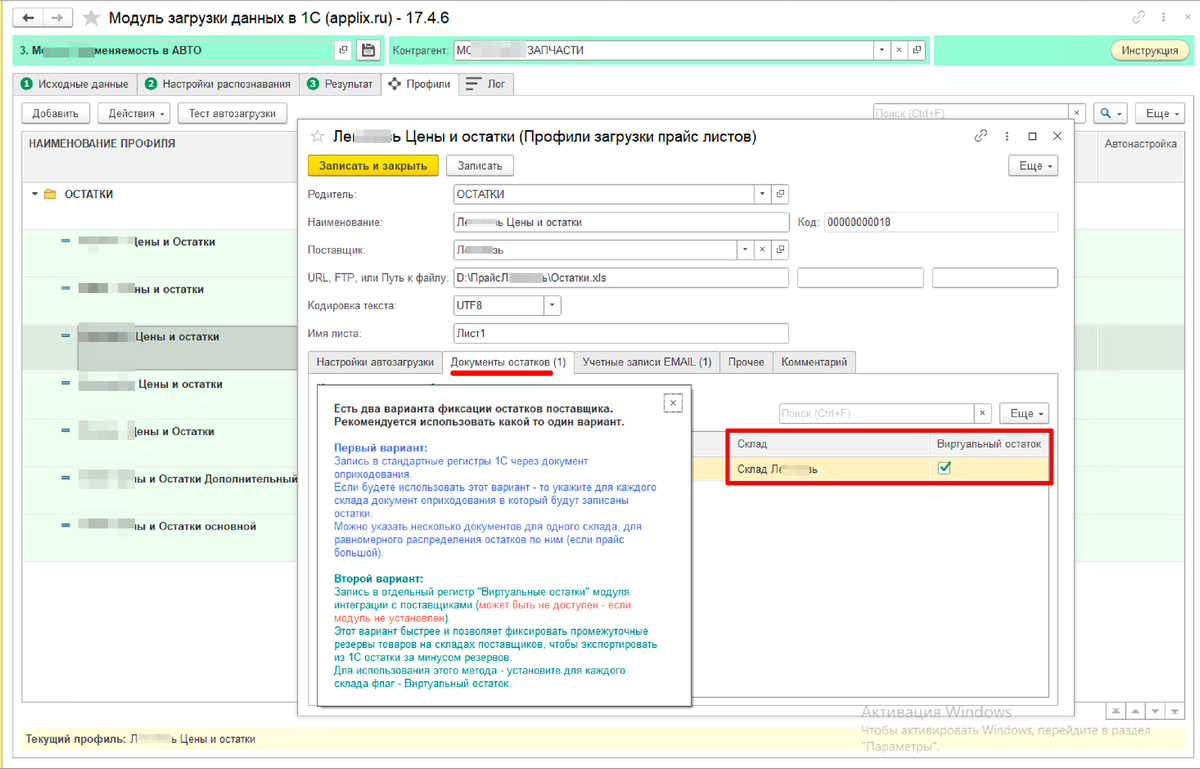The width and height of the screenshot is (1200, 769).
Task: Uncheck Виртуальный остаток checkbox for Склад
Action: (x=944, y=467)
